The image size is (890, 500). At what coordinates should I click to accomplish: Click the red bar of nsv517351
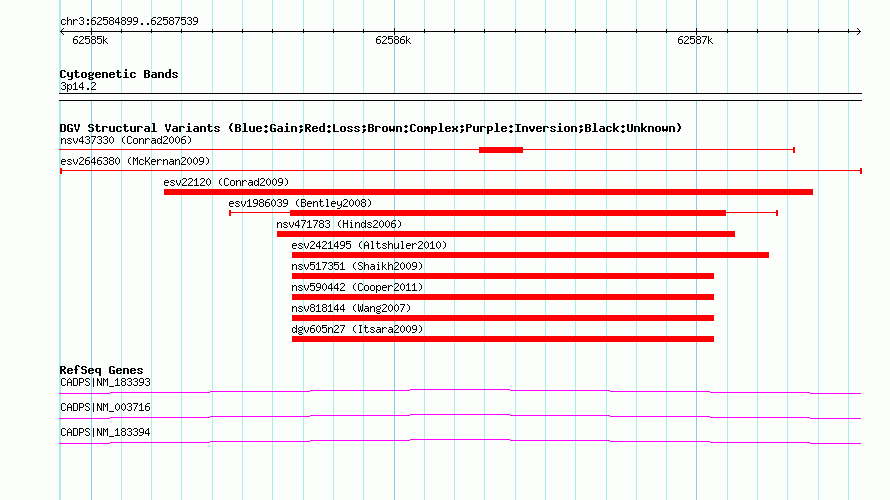pyautogui.click(x=503, y=276)
